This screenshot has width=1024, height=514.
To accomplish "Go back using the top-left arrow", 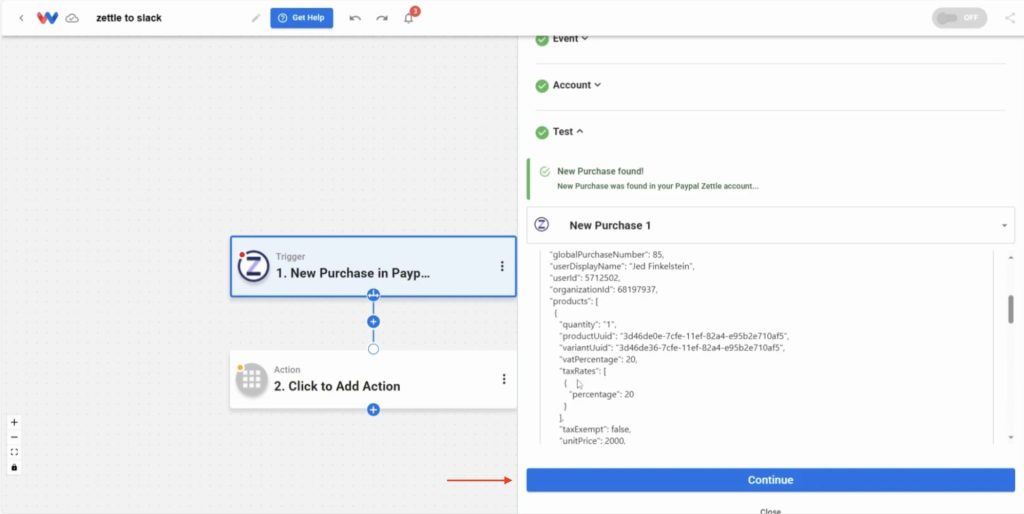I will 21,18.
